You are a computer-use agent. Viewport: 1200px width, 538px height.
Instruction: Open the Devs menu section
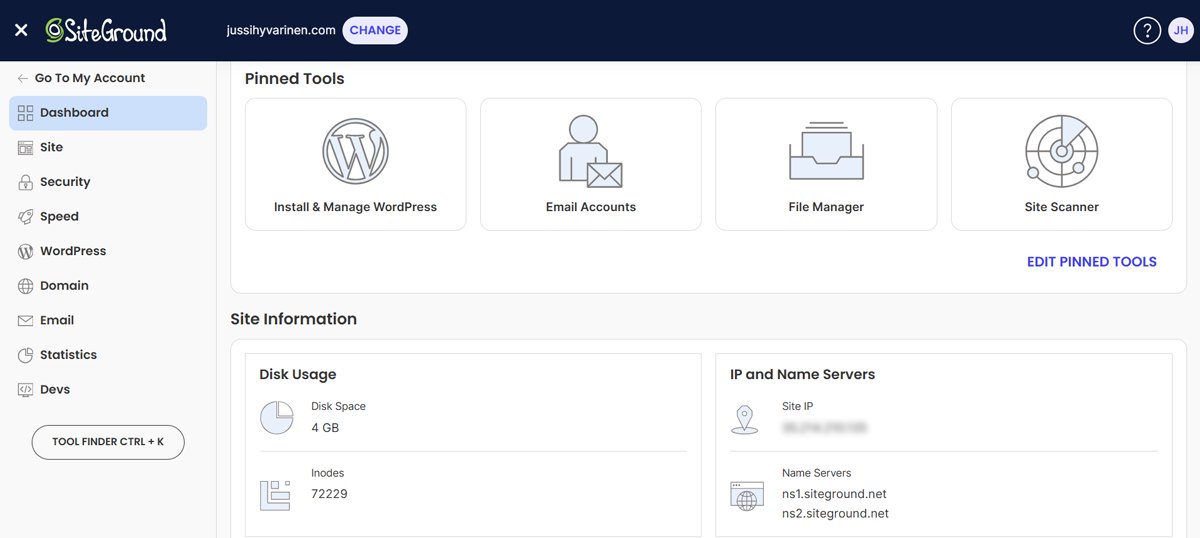coord(108,390)
